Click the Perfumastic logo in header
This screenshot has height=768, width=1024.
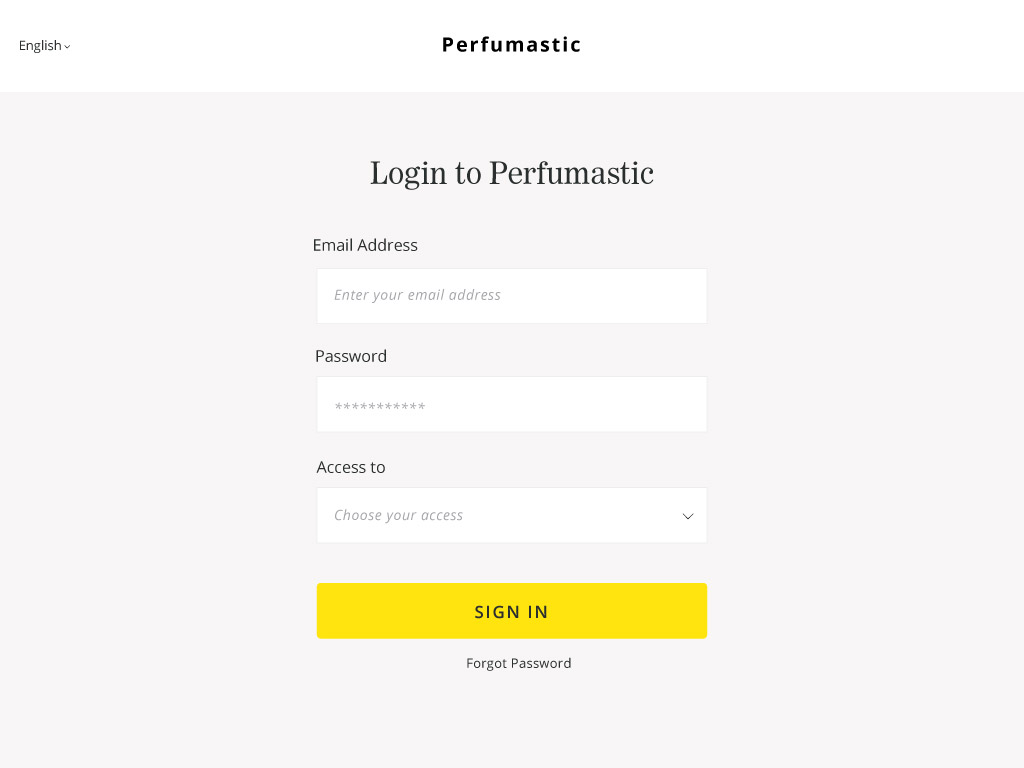tap(511, 44)
